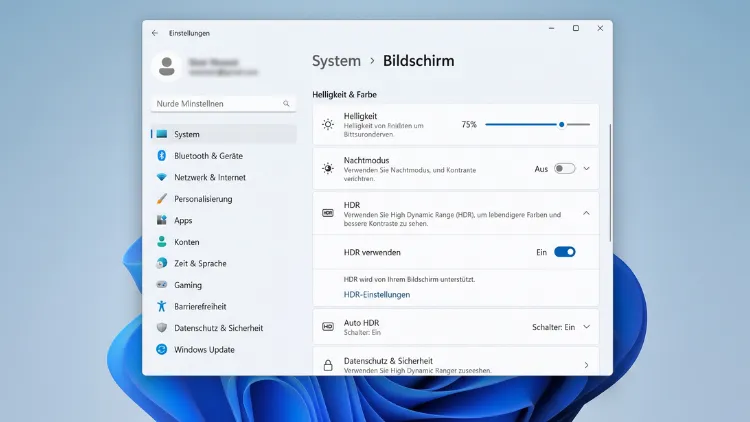Viewport: 750px width, 422px height.
Task: Click the Windows Update sync icon
Action: tap(162, 349)
